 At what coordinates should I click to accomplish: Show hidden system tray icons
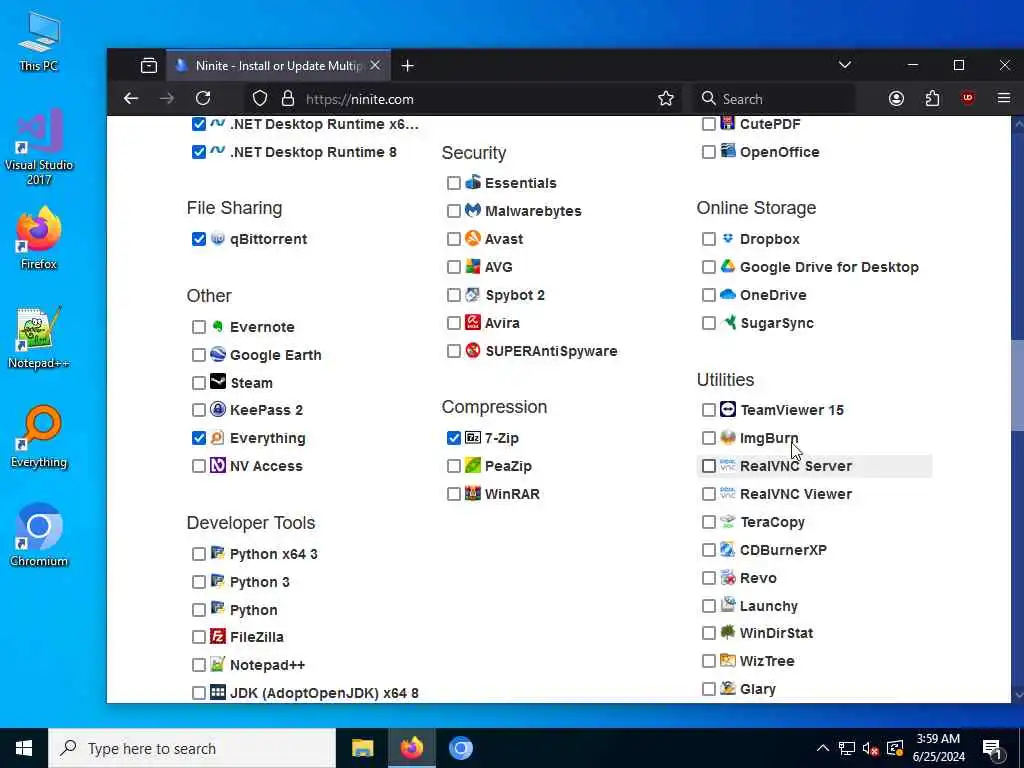823,748
